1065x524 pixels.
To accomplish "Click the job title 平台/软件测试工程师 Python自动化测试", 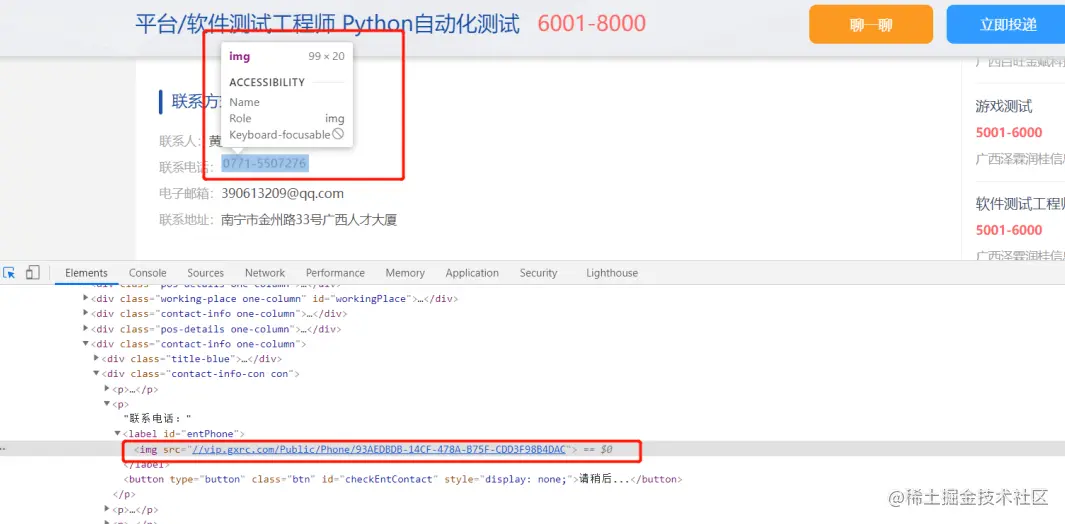I will pyautogui.click(x=327, y=24).
